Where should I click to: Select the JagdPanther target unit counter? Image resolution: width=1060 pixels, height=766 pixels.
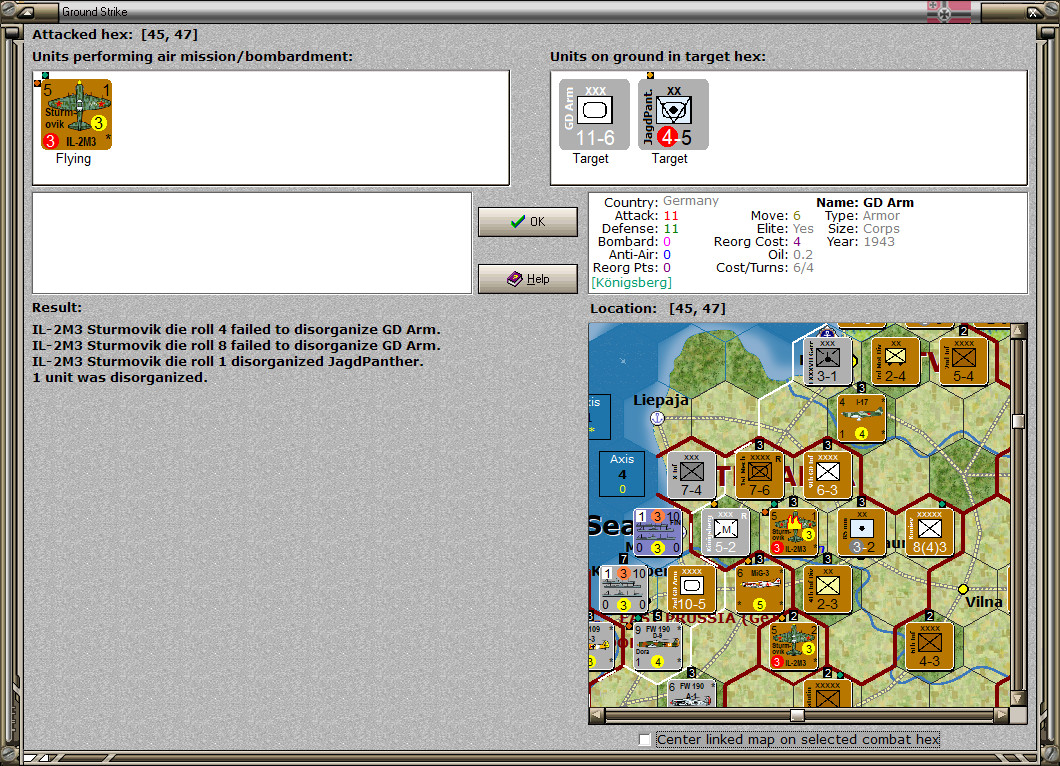point(672,113)
